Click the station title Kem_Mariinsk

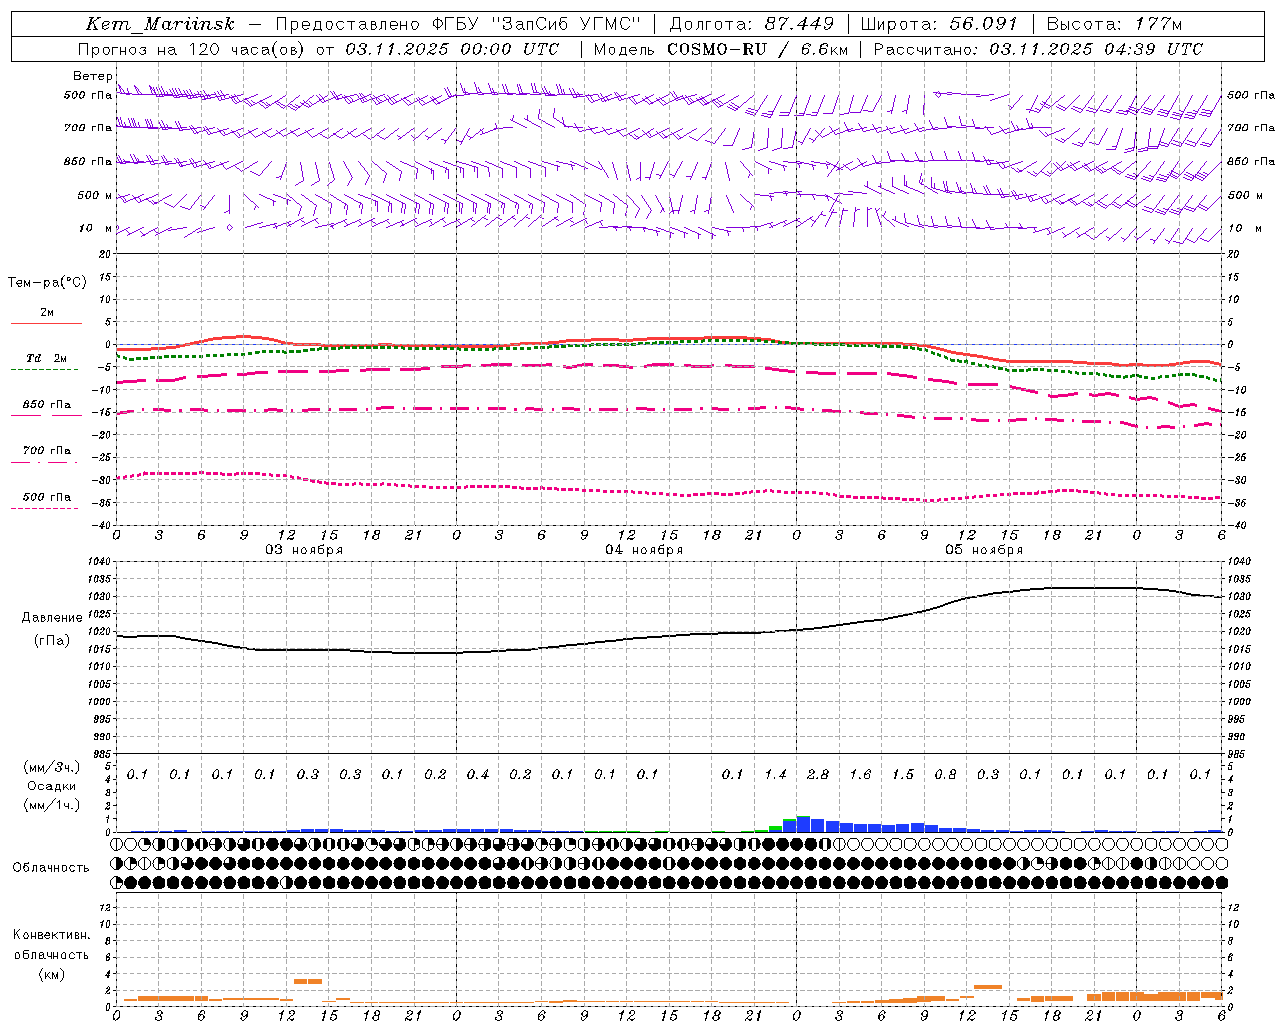pyautogui.click(x=161, y=24)
